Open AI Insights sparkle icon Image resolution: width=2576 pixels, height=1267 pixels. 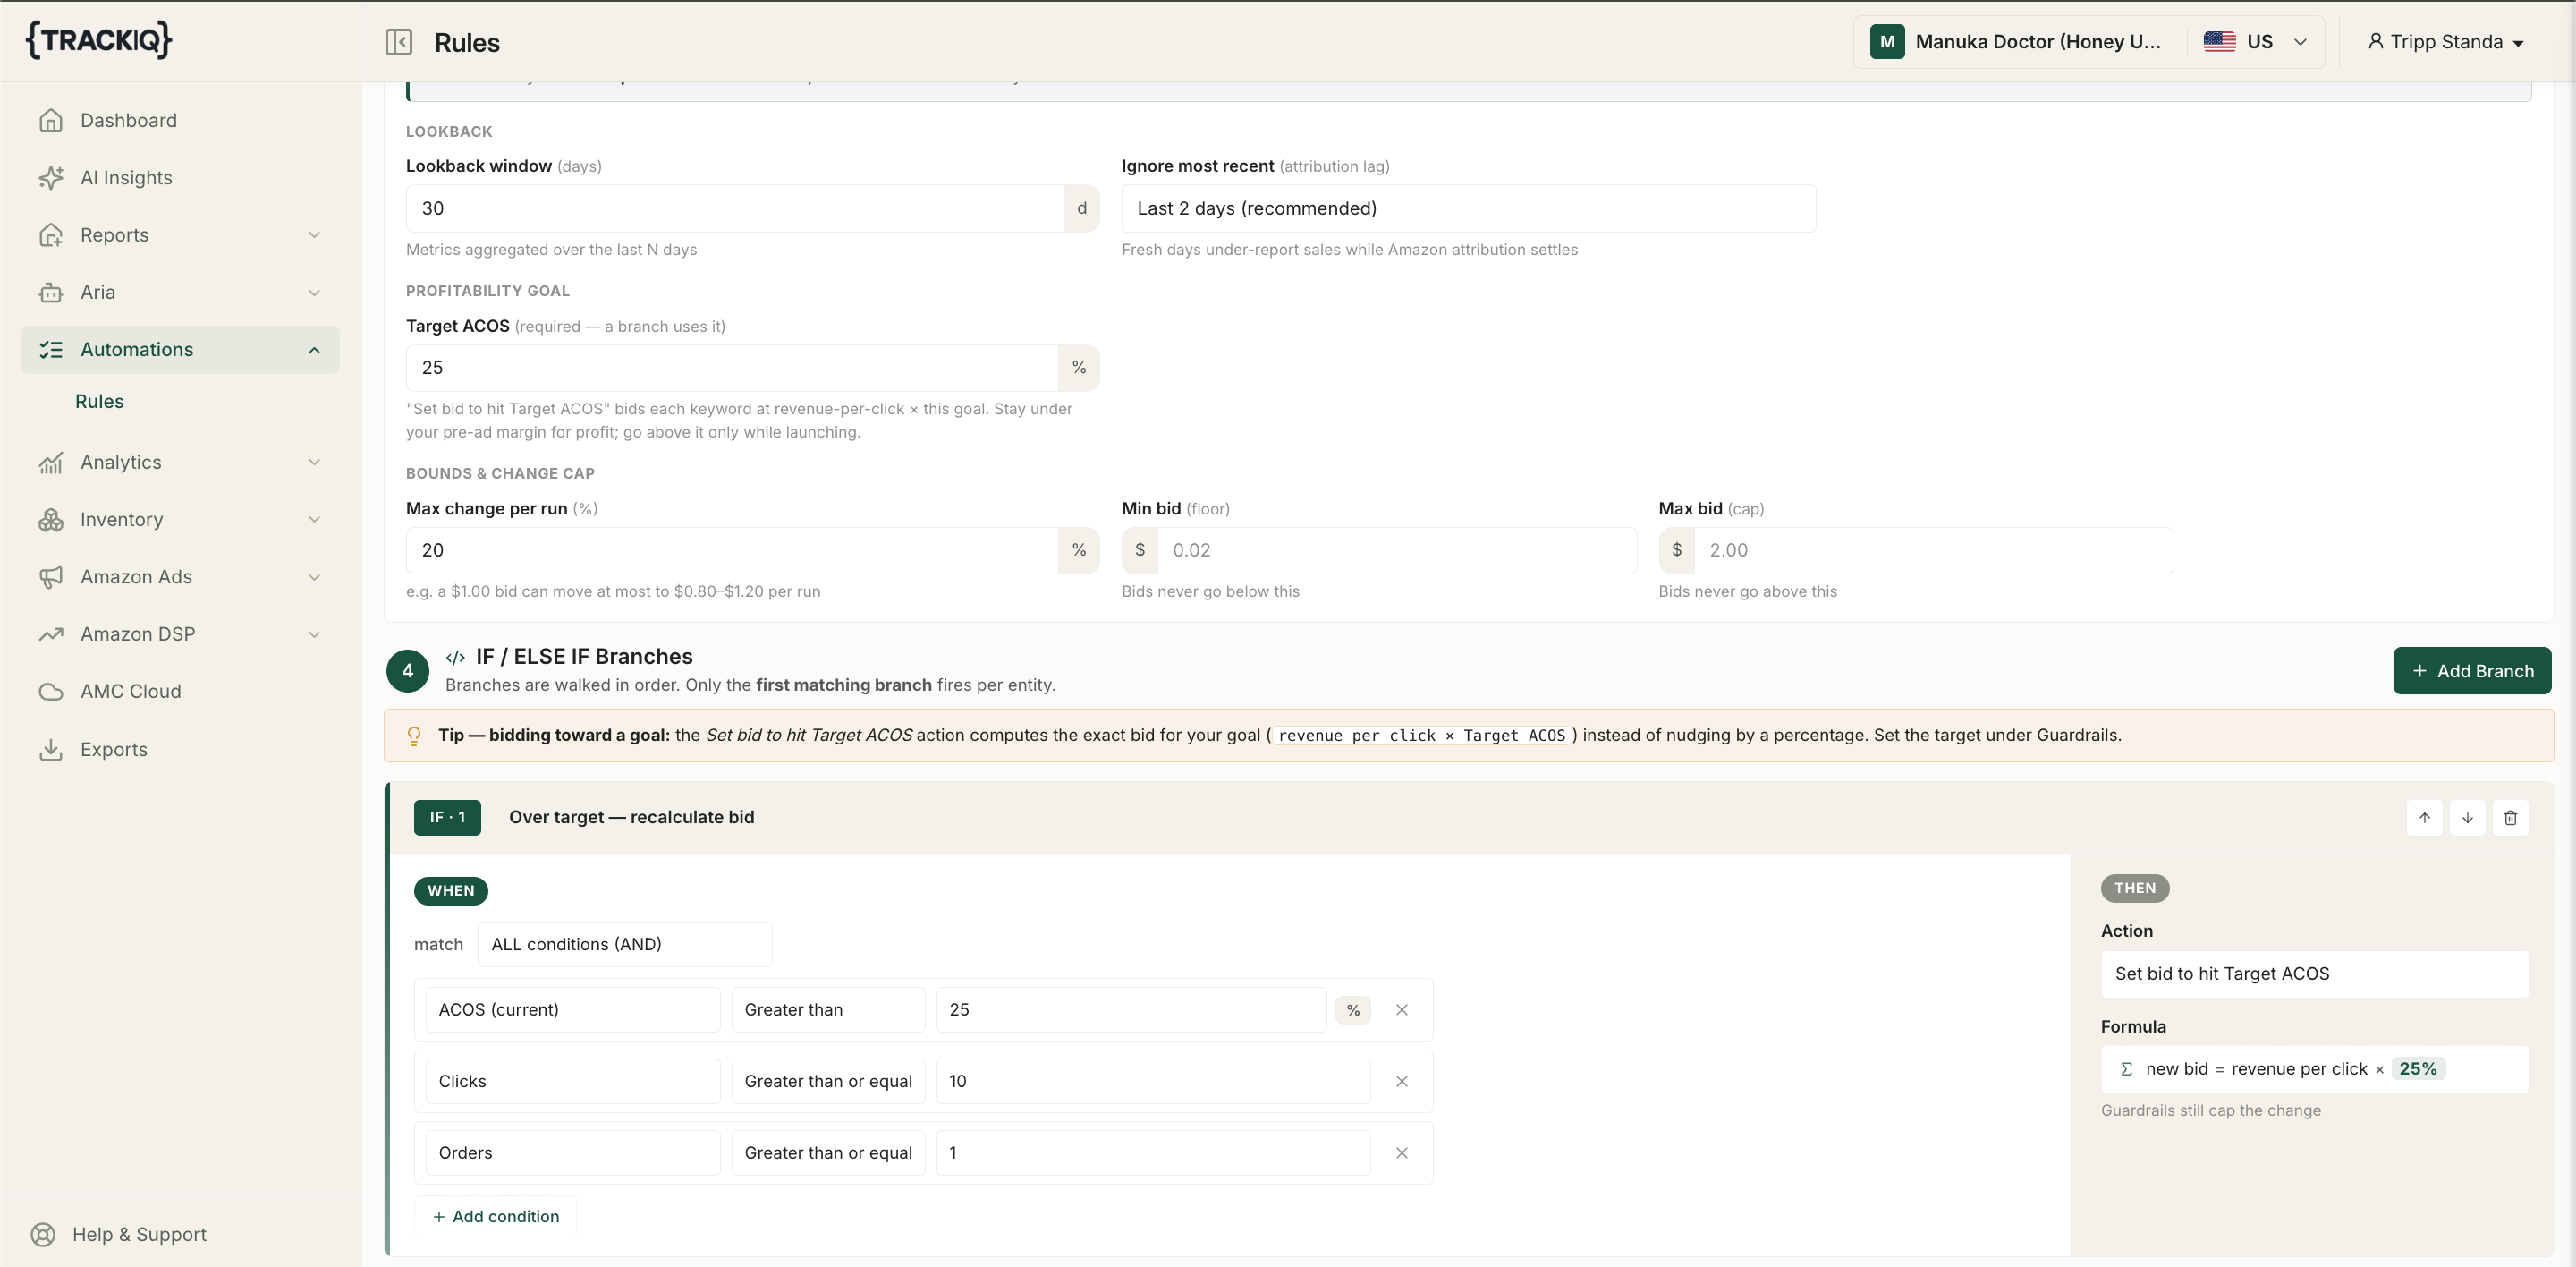pos(51,178)
